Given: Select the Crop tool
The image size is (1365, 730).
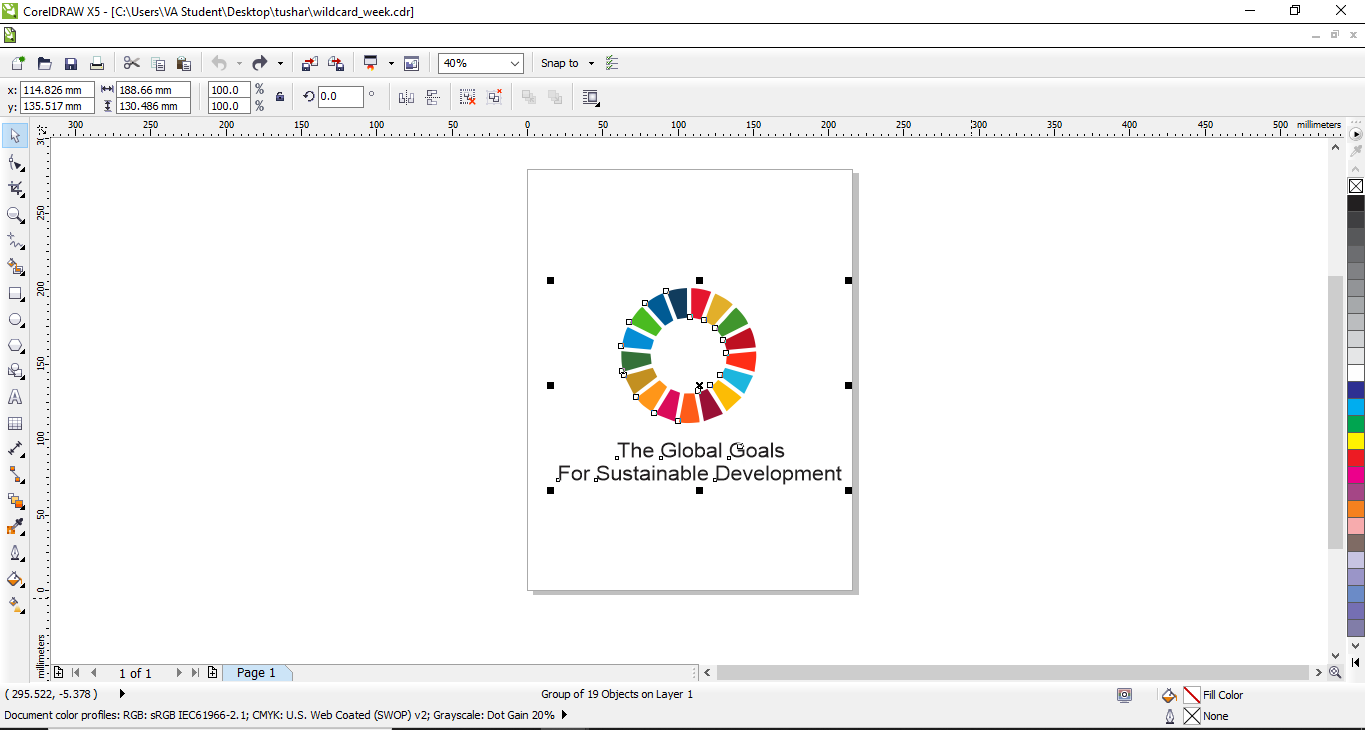Looking at the screenshot, I should coord(15,188).
